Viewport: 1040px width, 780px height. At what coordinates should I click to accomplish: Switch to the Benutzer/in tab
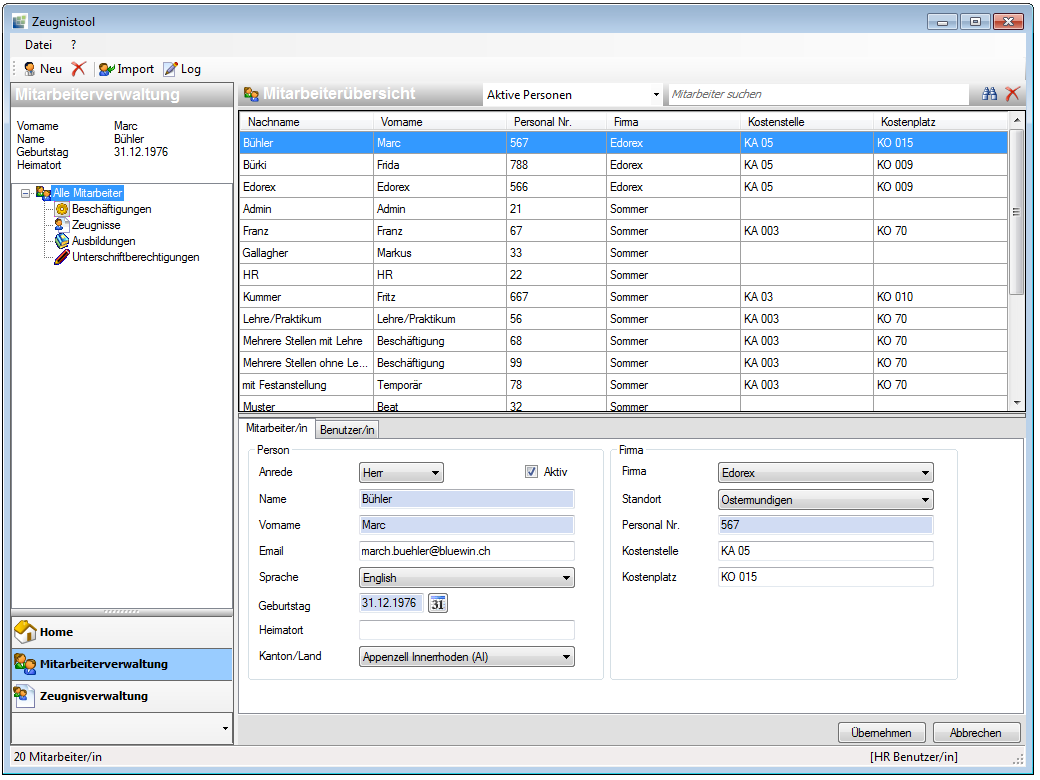coord(347,430)
